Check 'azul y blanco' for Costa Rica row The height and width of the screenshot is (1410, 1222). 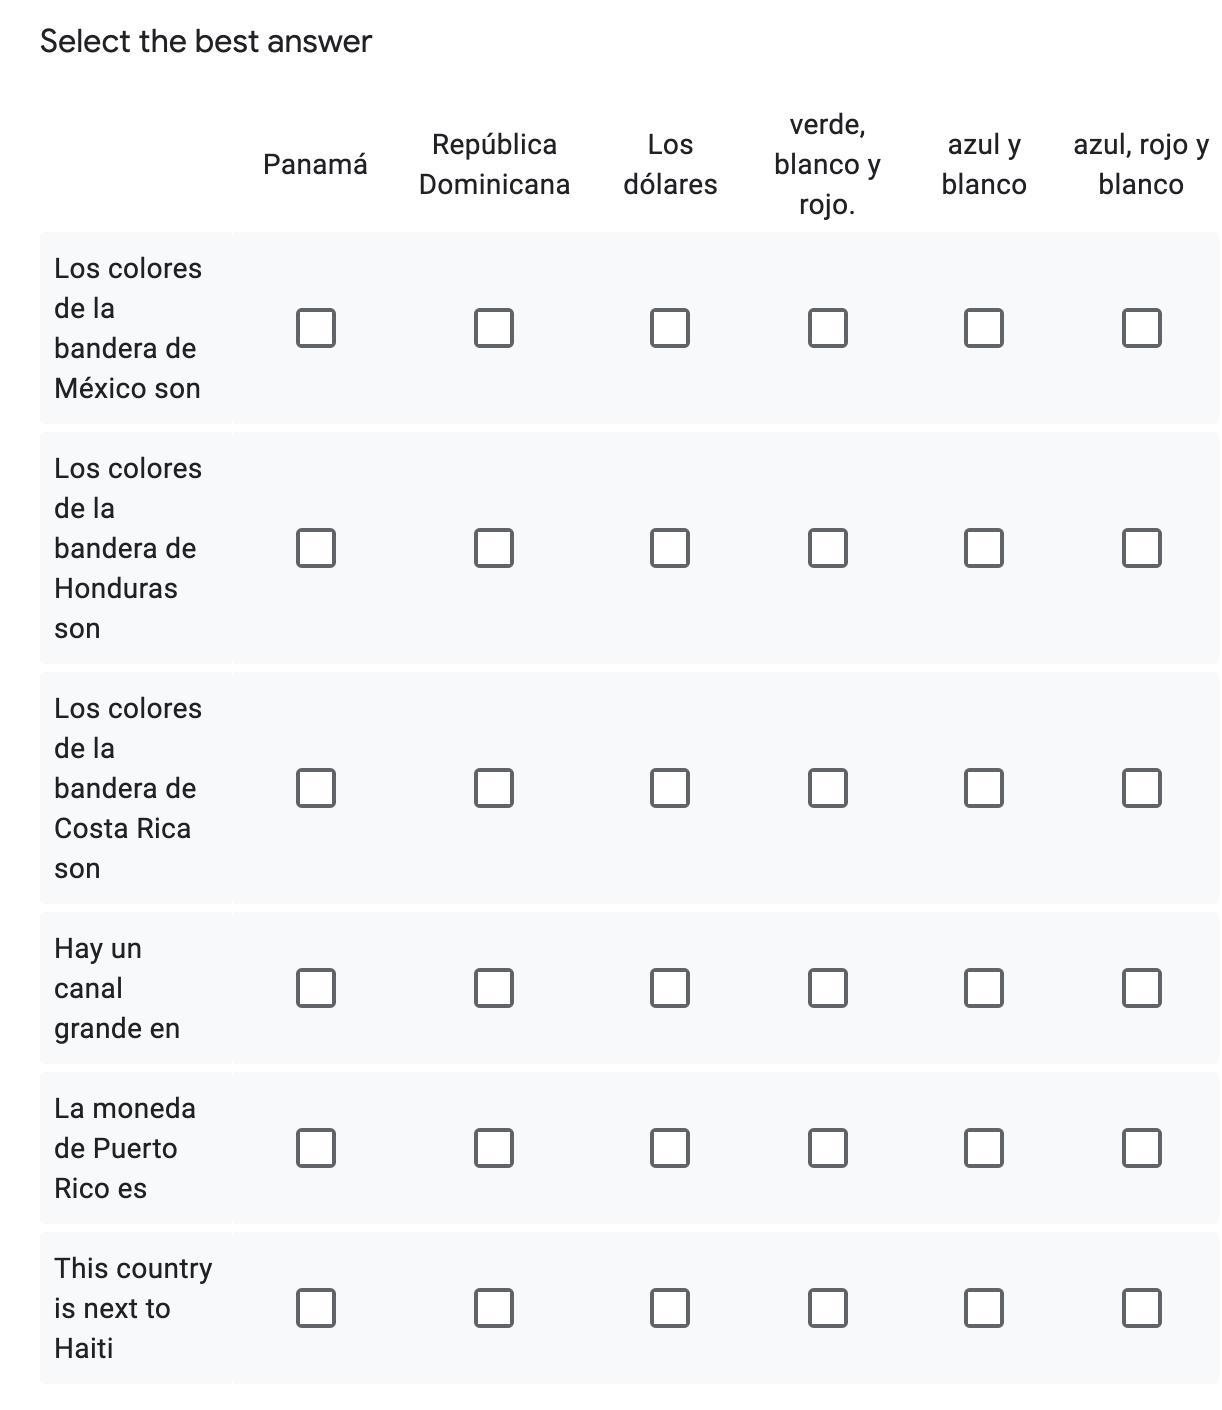pyautogui.click(x=984, y=788)
